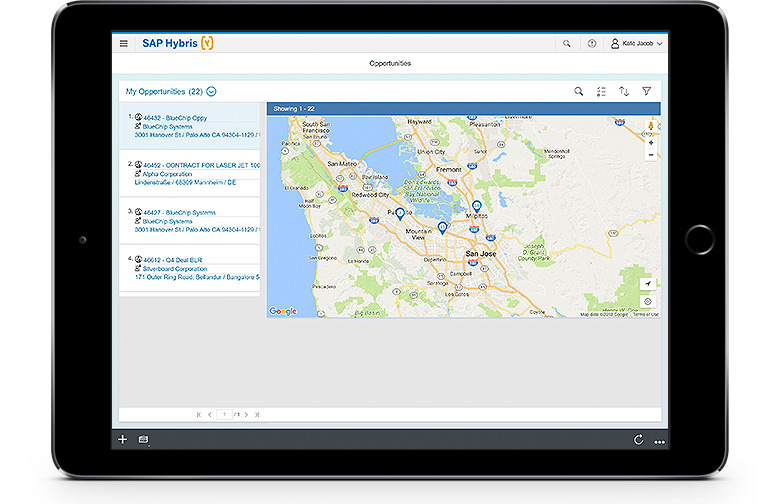Viewport: 780px width, 504px height.
Task: Go to last page of results
Action: tap(257, 414)
